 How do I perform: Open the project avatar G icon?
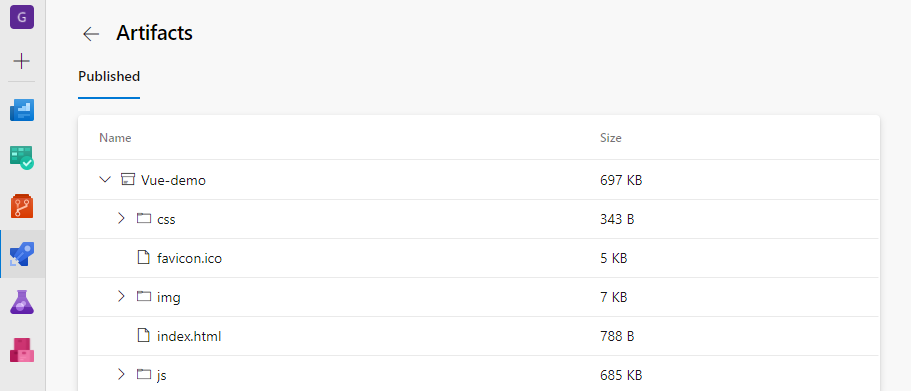[x=22, y=16]
